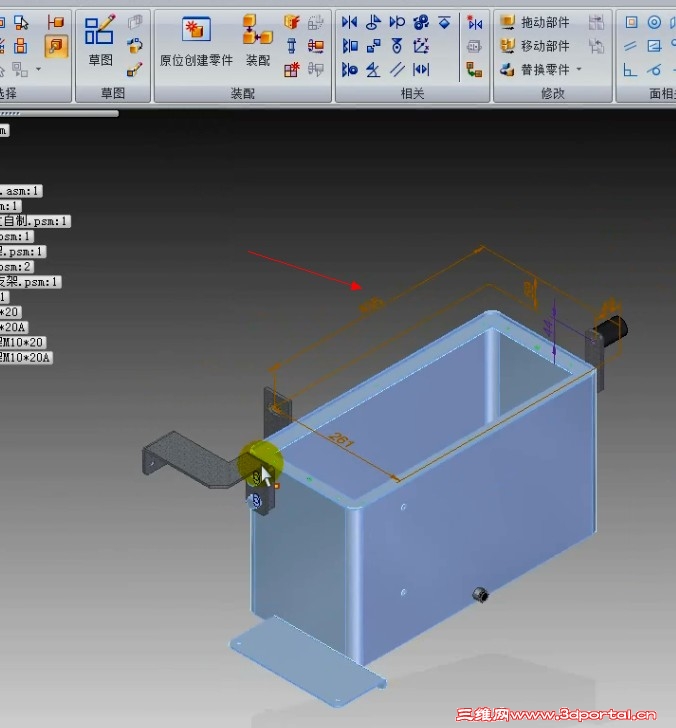Click the green and orange blocks relate icon
The height and width of the screenshot is (728, 676).
474,70
